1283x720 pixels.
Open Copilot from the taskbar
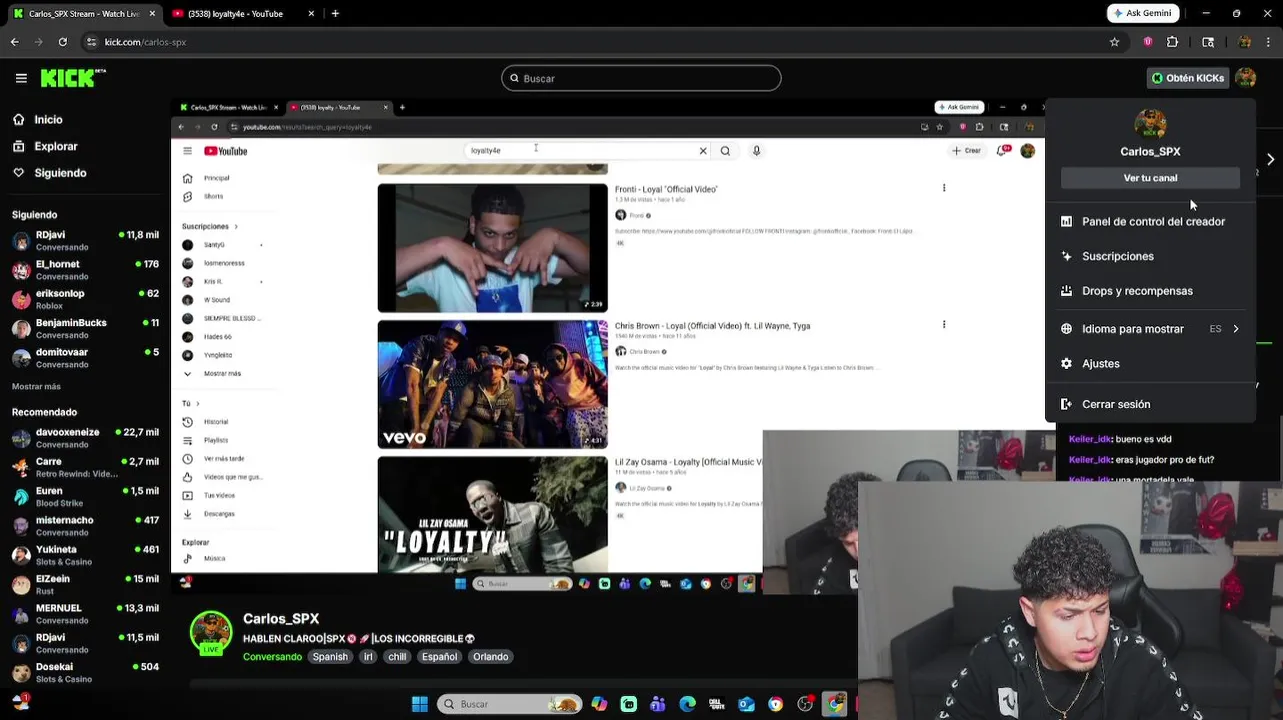(x=599, y=704)
